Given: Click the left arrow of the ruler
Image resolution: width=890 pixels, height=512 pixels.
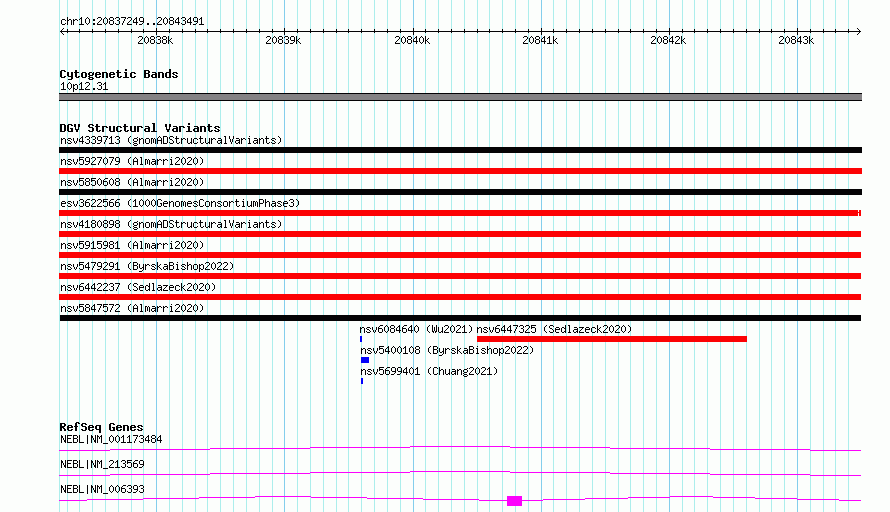Looking at the screenshot, I should click(62, 32).
